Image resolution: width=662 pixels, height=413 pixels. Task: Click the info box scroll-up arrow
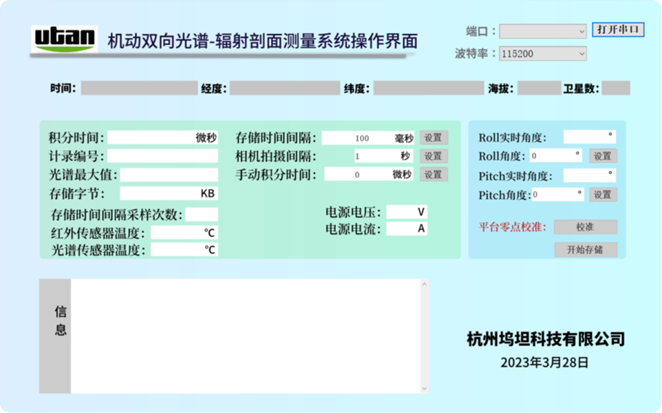coord(424,285)
